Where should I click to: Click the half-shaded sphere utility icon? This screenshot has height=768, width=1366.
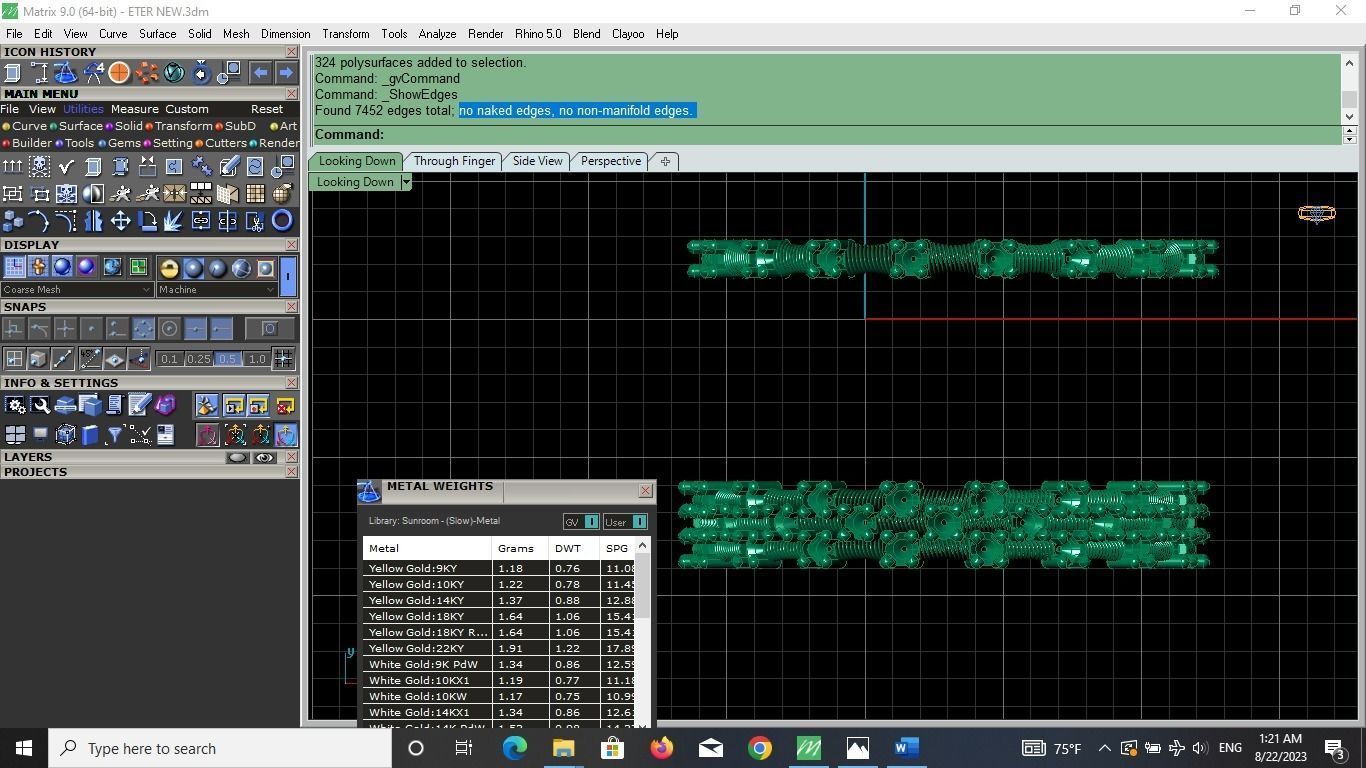point(94,193)
